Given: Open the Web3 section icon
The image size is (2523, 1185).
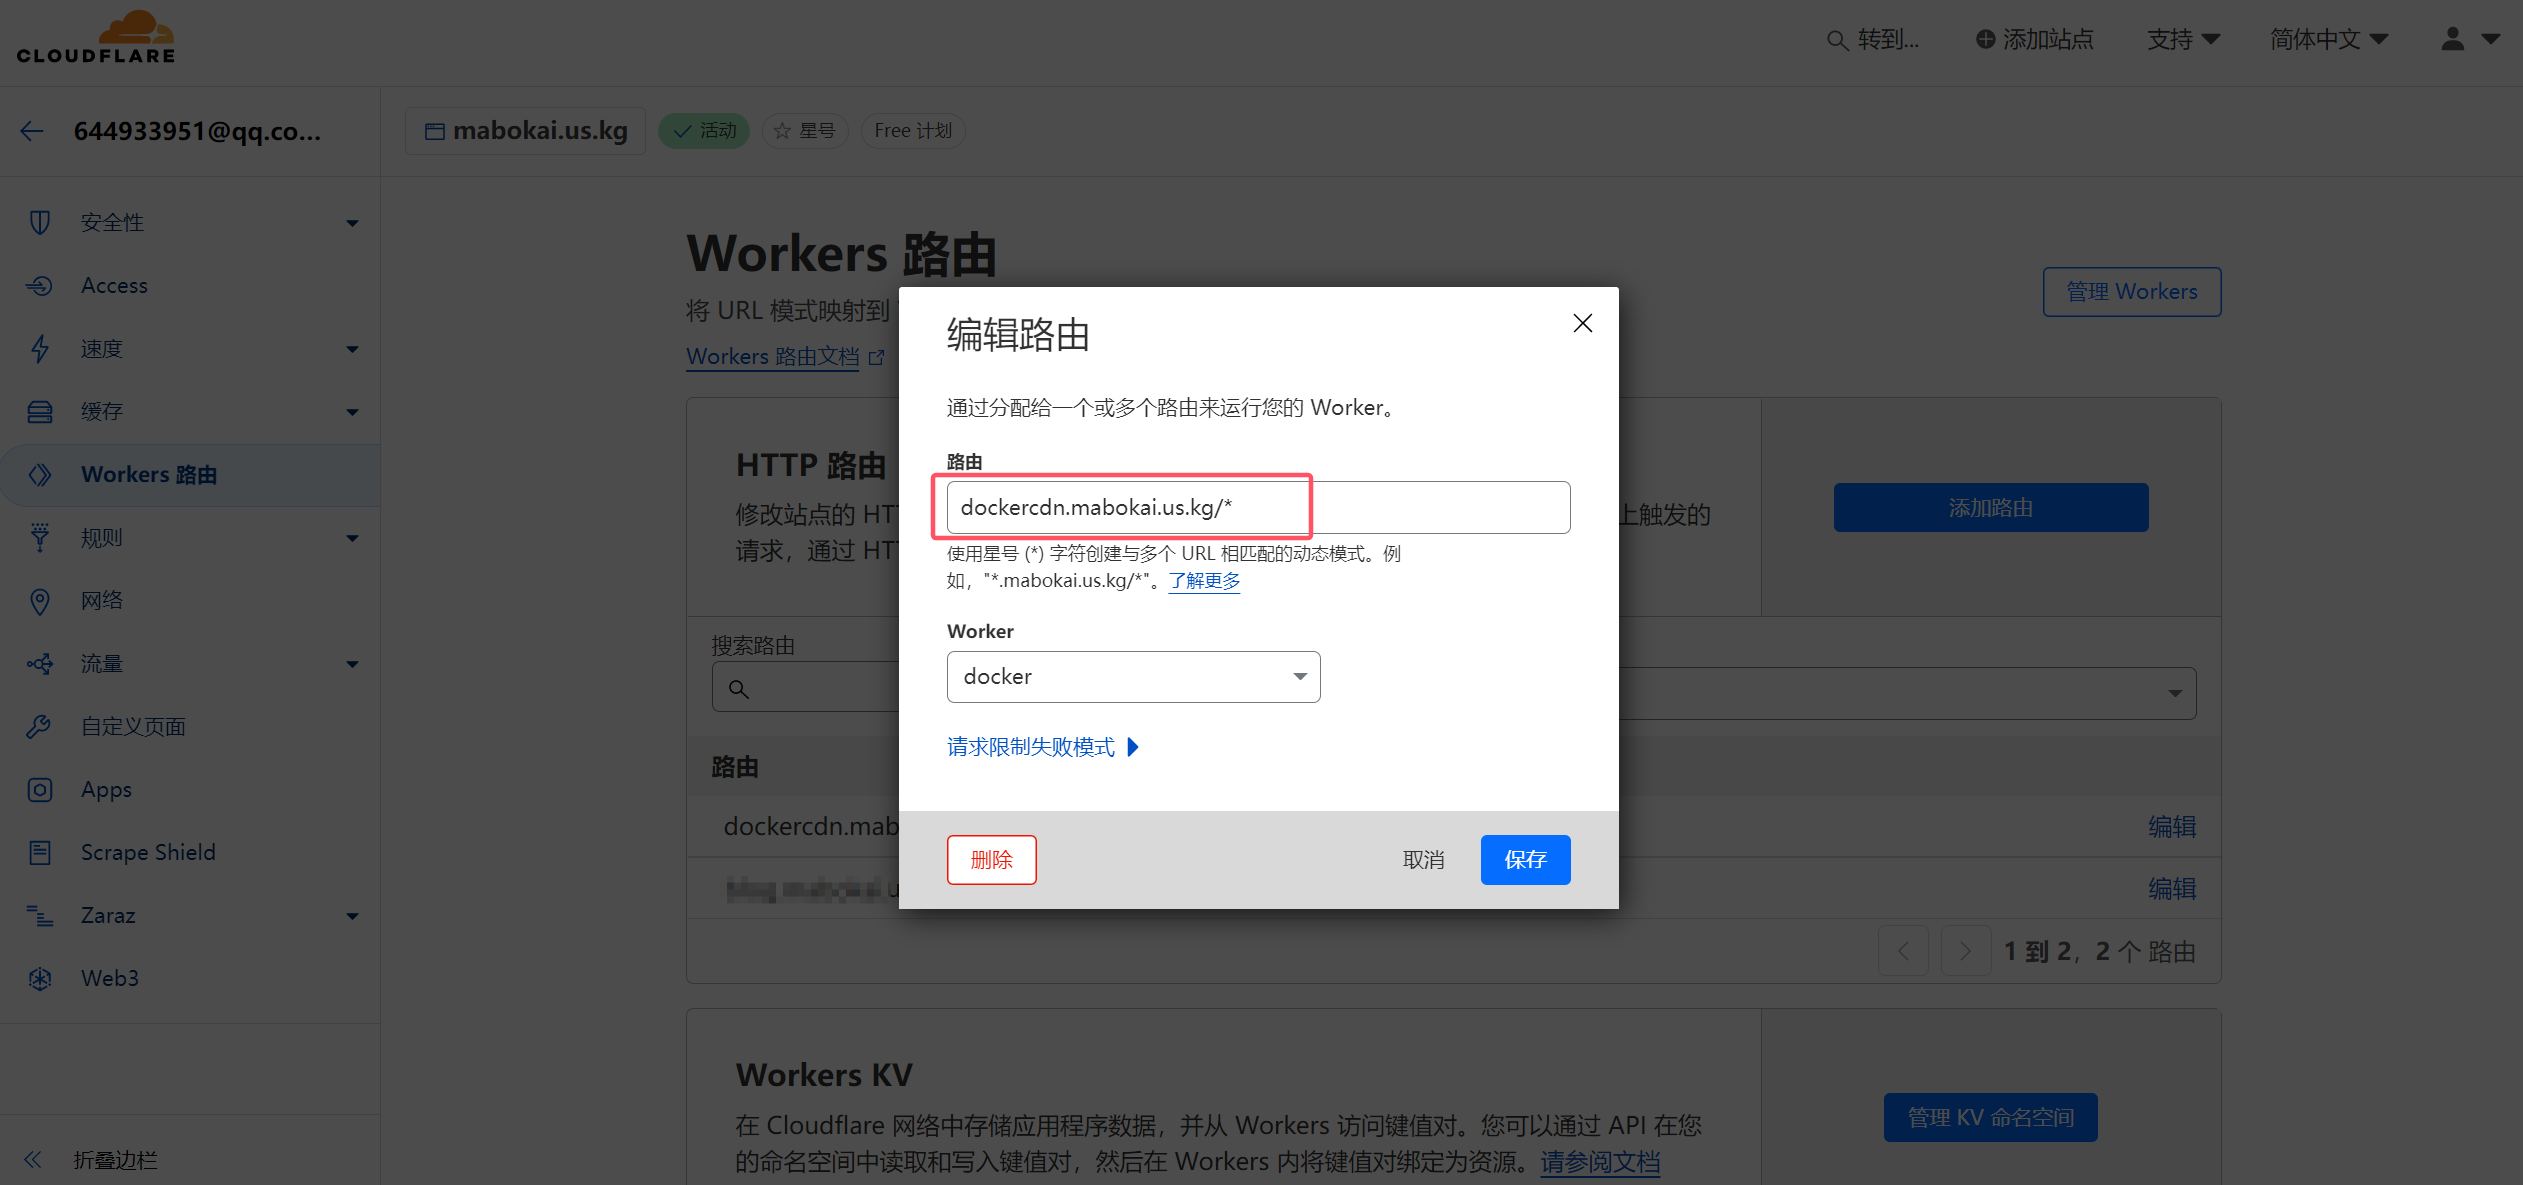Looking at the screenshot, I should coord(40,978).
